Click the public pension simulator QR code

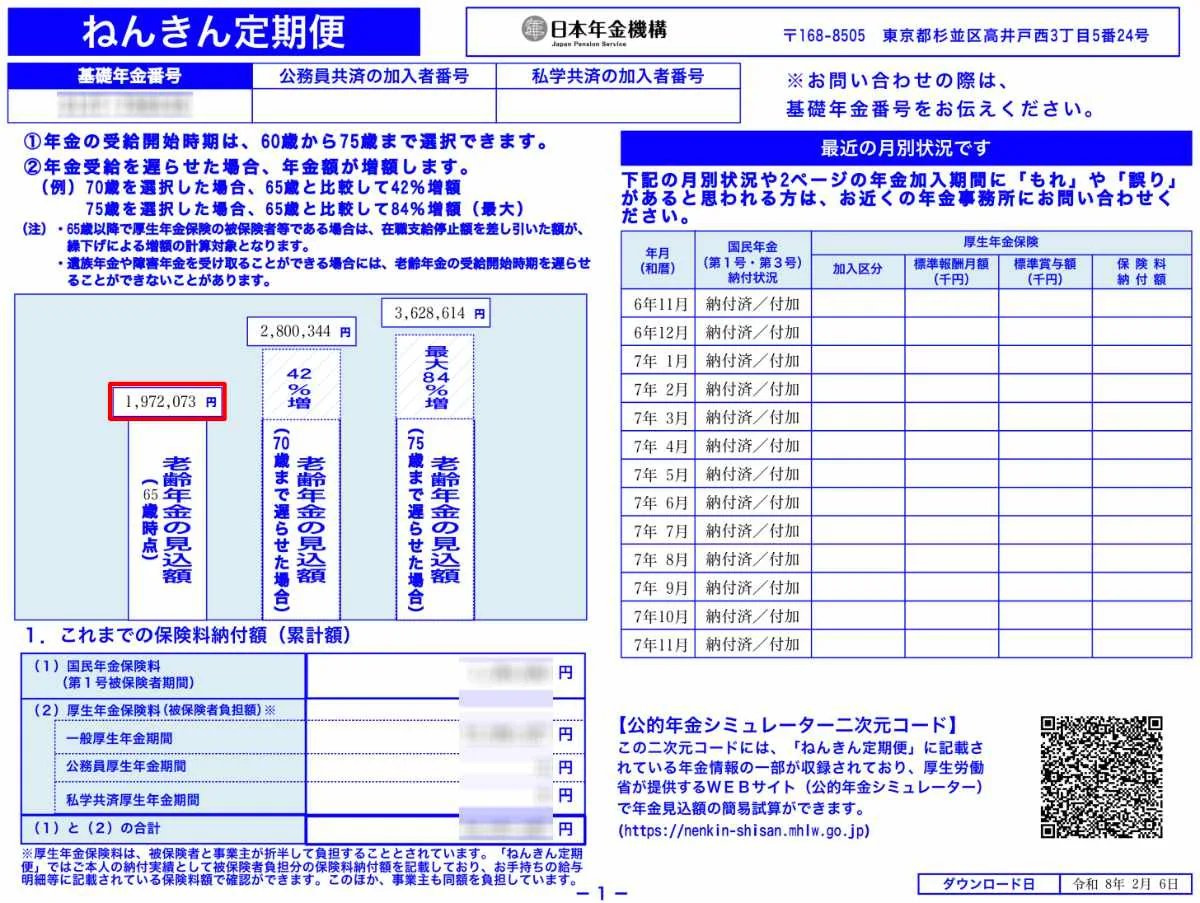1101,776
